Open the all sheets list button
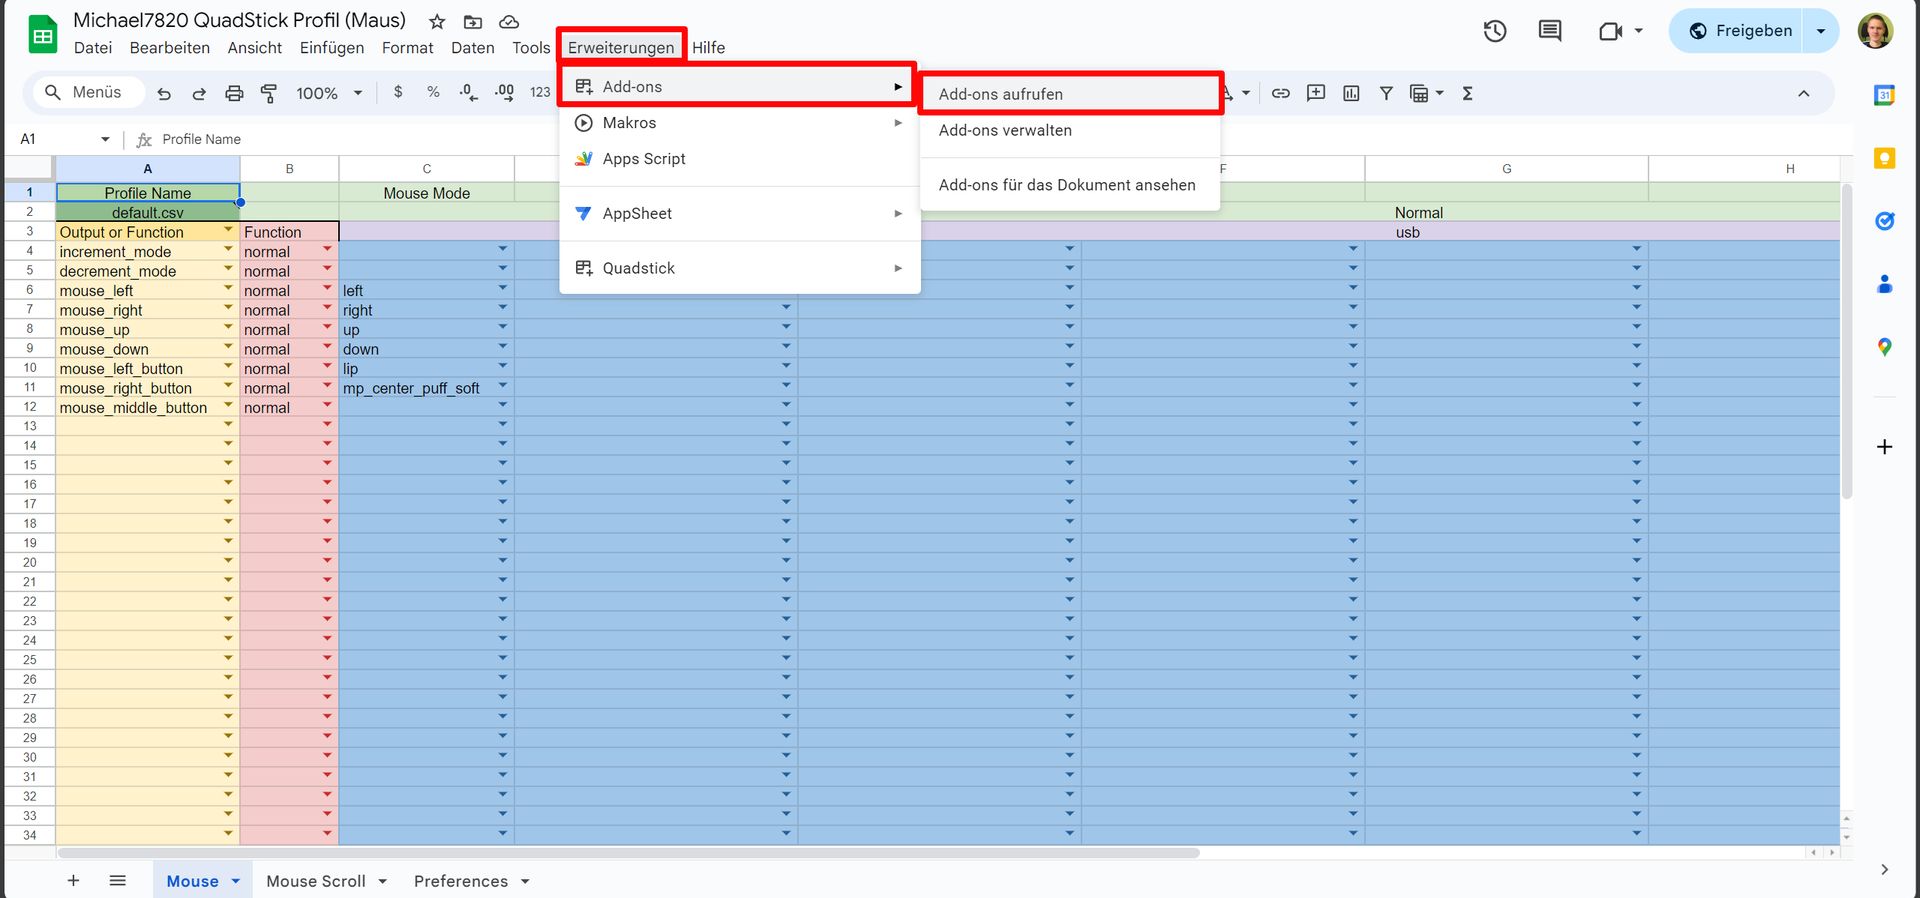This screenshot has height=898, width=1920. pyautogui.click(x=117, y=880)
